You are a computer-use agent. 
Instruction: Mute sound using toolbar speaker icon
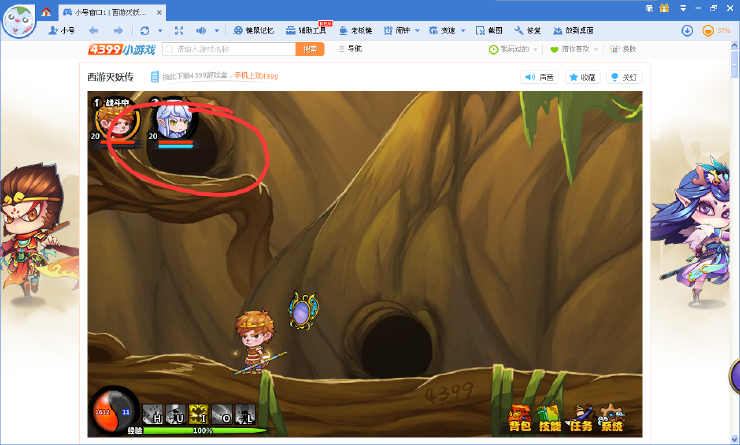pyautogui.click(x=201, y=30)
